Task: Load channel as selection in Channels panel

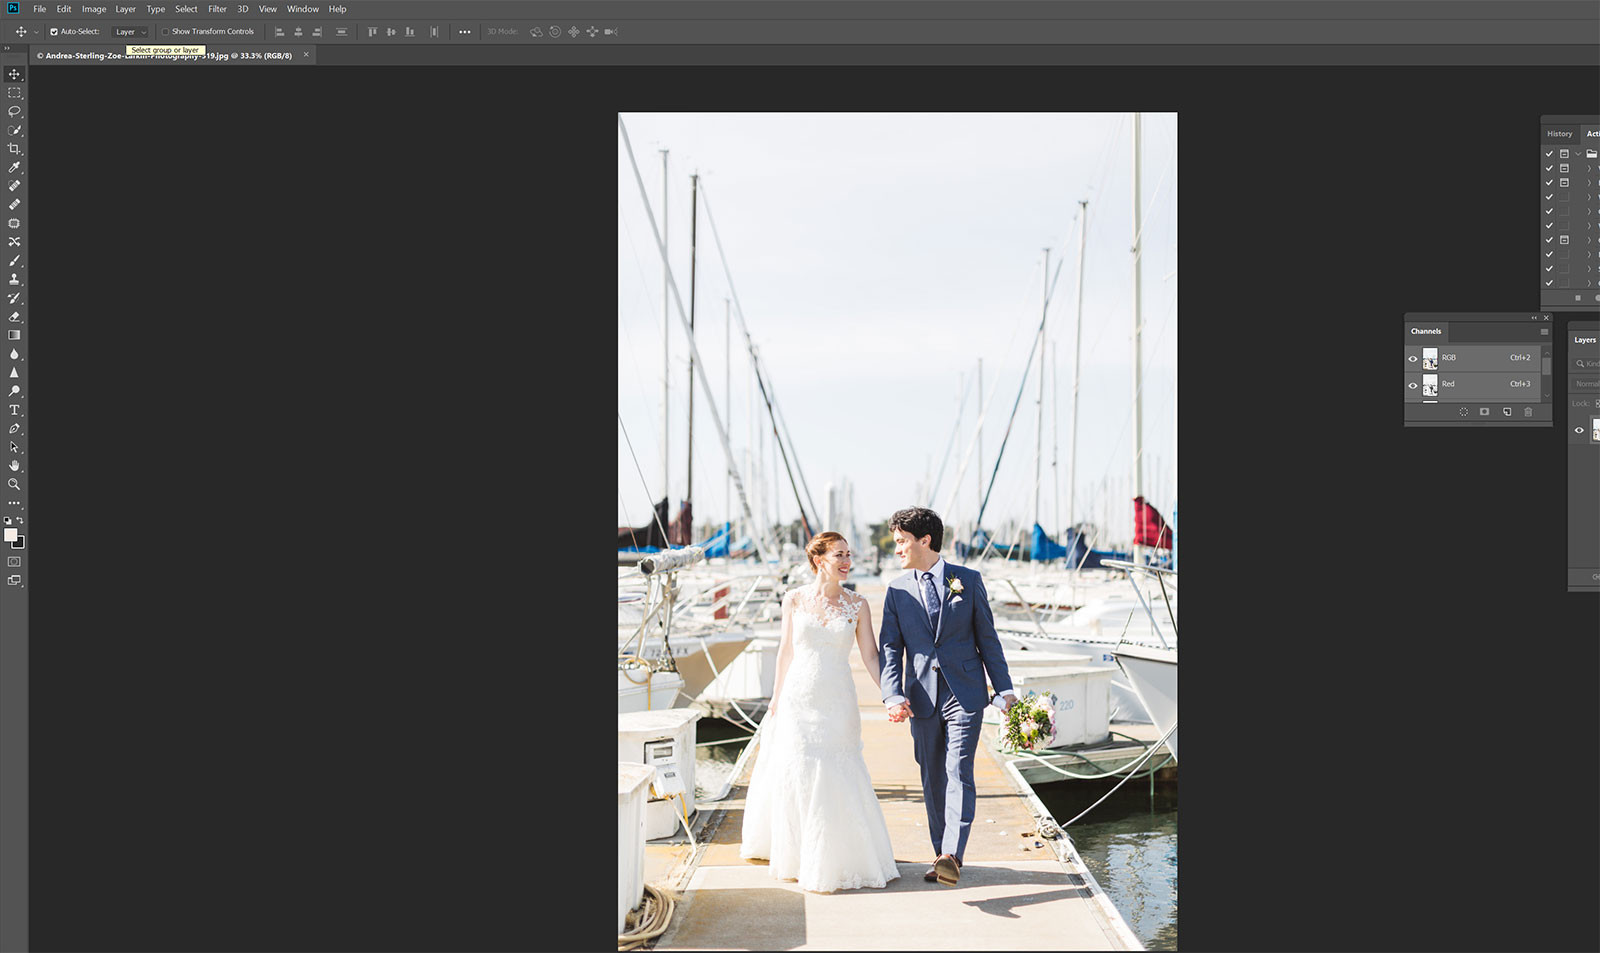Action: tap(1464, 412)
